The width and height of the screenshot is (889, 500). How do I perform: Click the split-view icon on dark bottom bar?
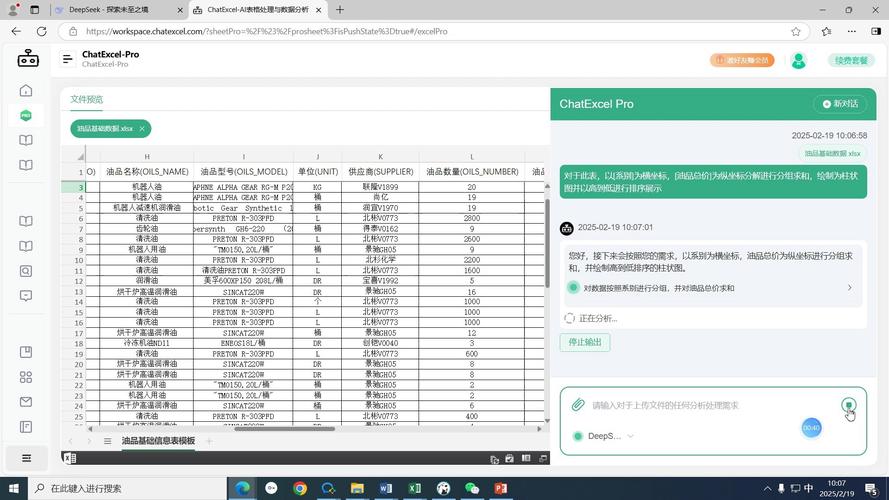(526, 458)
